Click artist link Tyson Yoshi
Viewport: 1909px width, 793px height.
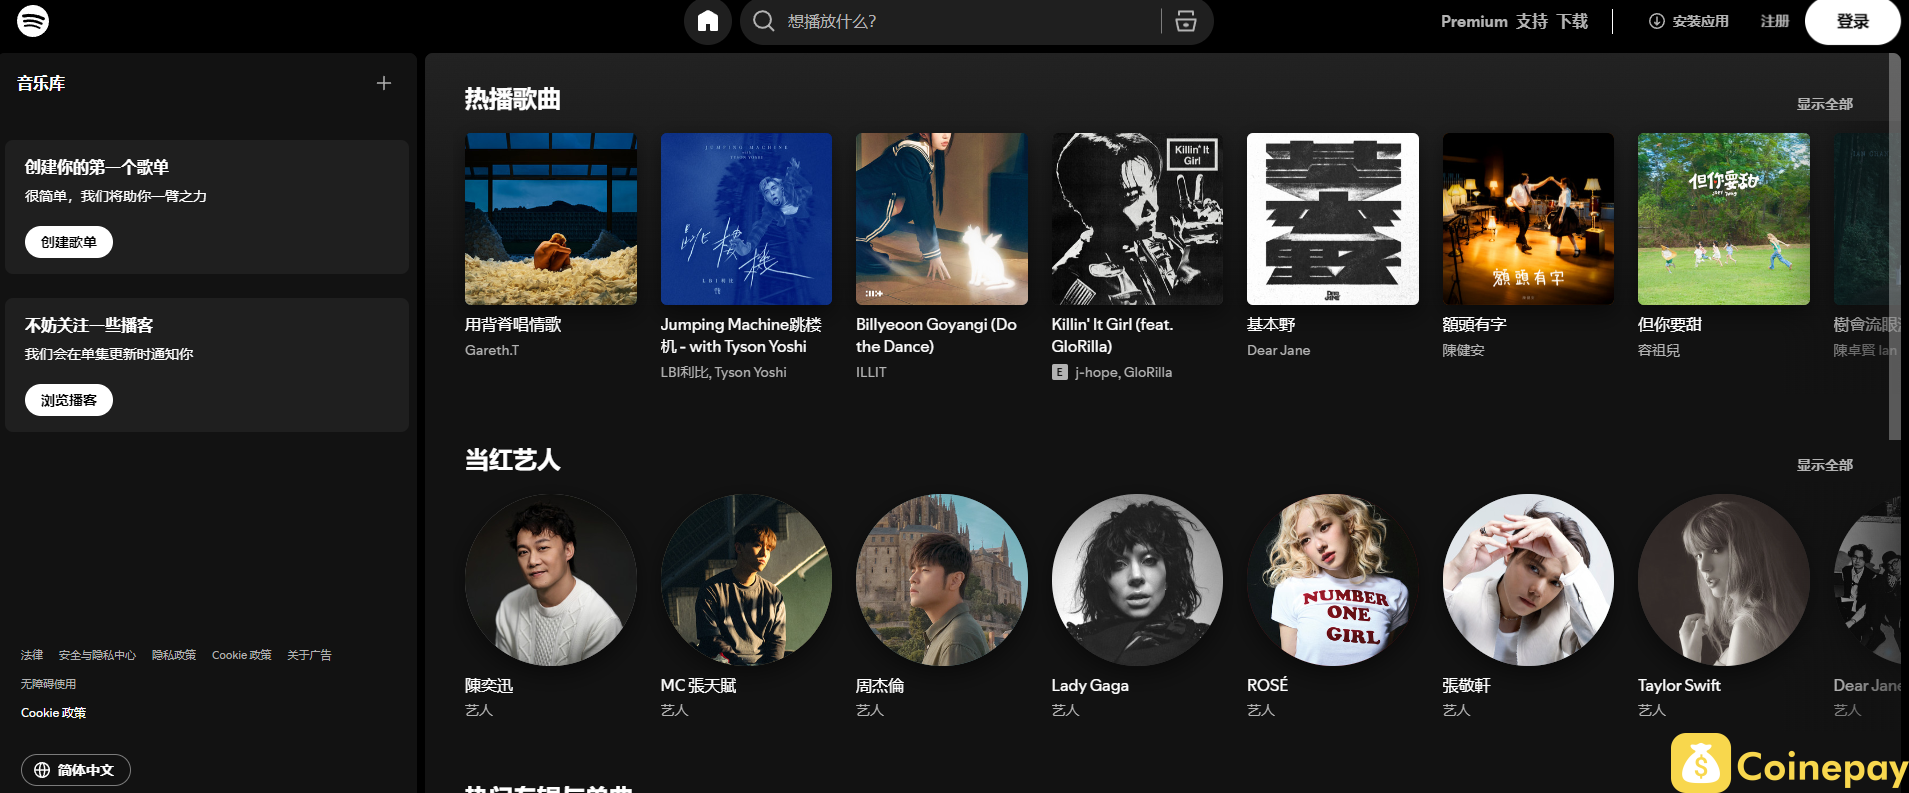750,372
